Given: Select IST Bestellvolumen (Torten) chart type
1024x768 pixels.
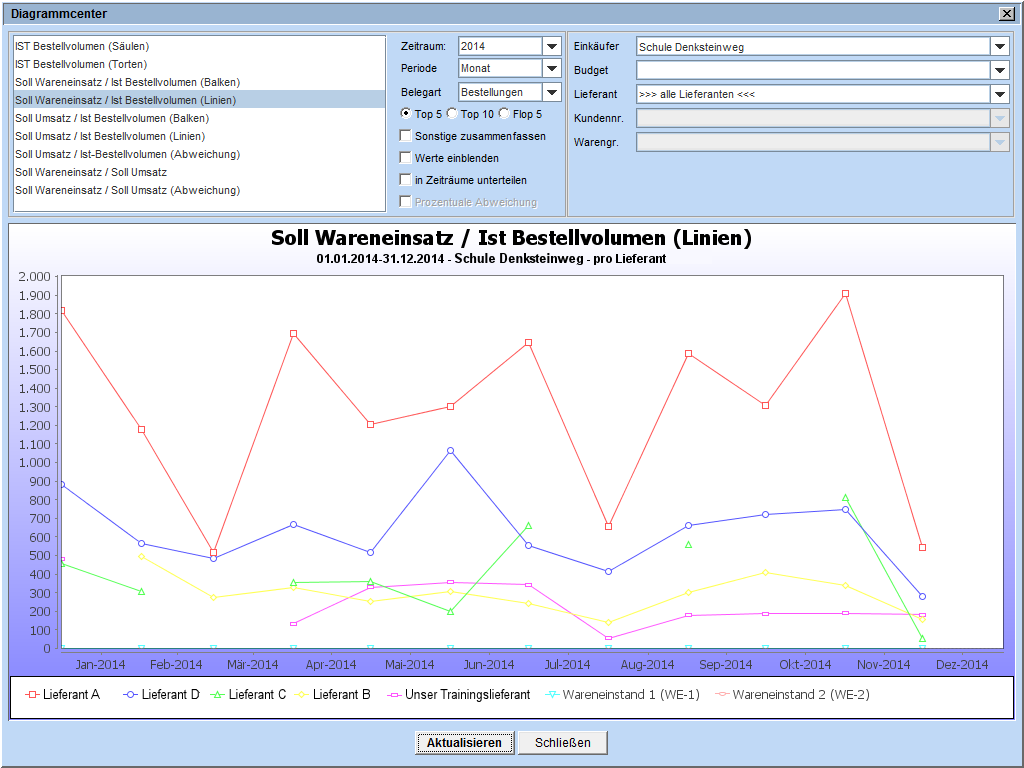Looking at the screenshot, I should [82, 64].
